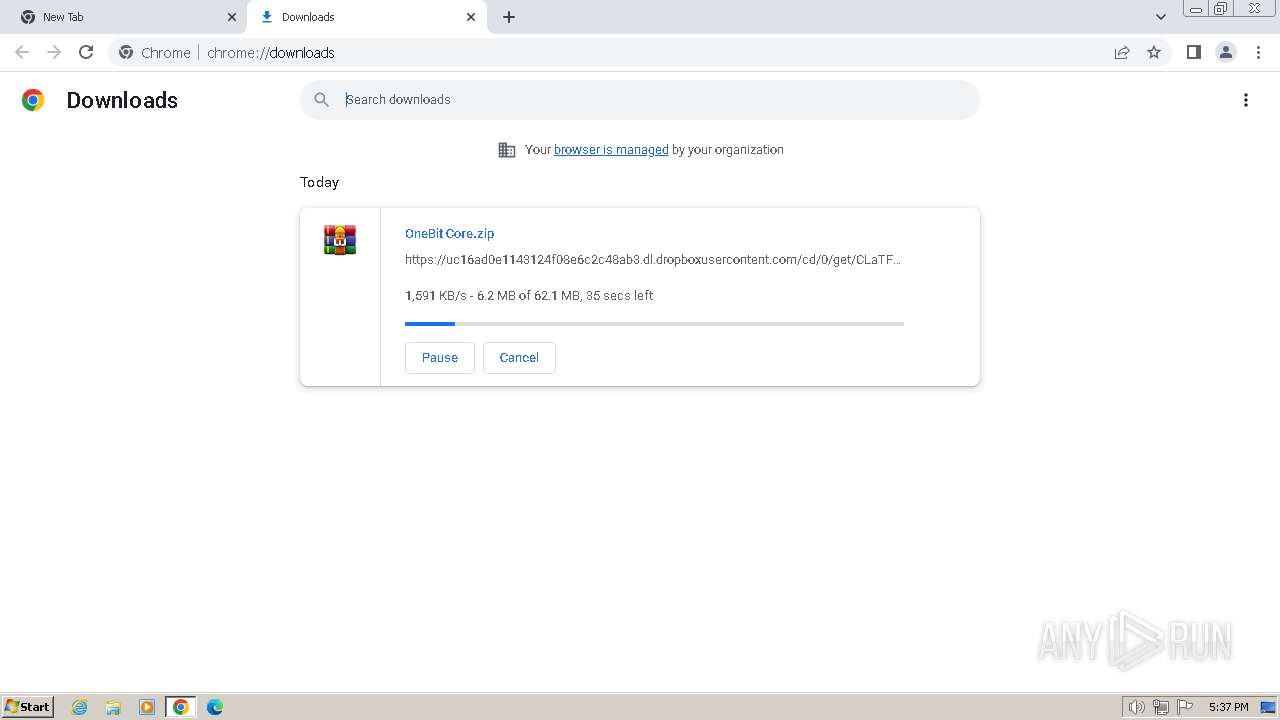Screen dimensions: 1280x720
Task: Click the dropboxusercontent source URL
Action: [653, 259]
